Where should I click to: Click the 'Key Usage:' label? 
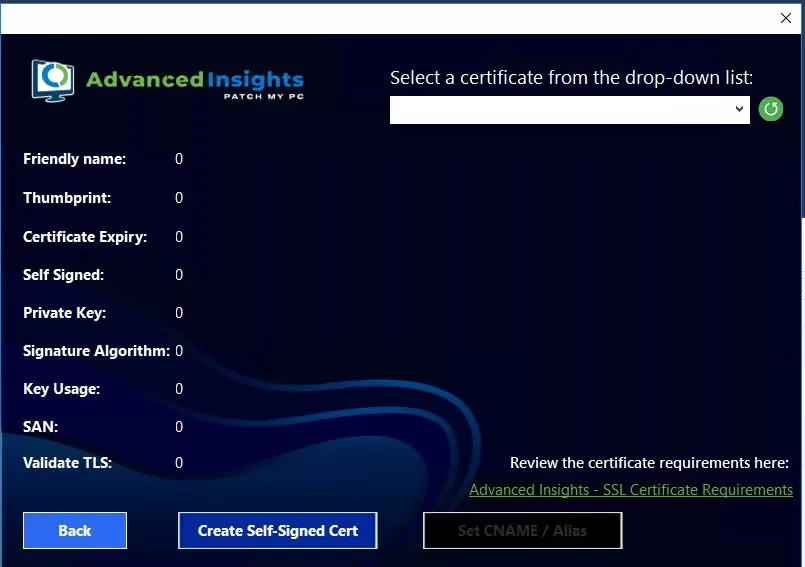pos(61,389)
